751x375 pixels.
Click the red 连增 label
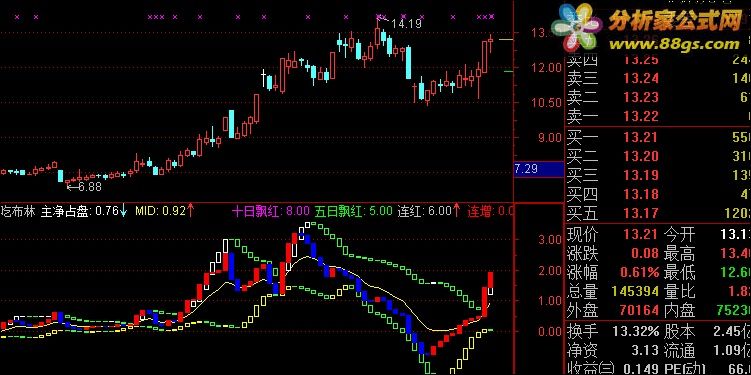coord(480,211)
